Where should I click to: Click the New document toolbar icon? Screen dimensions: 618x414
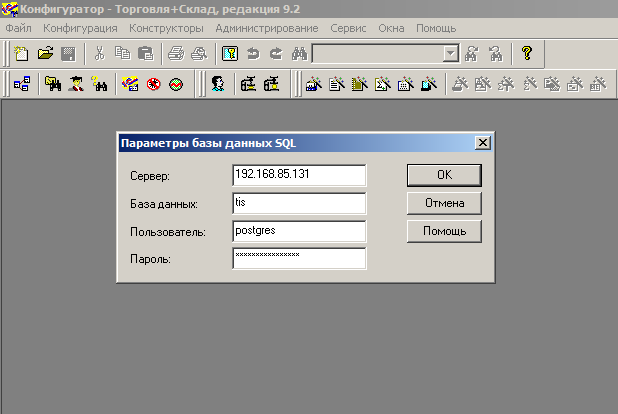click(x=21, y=53)
